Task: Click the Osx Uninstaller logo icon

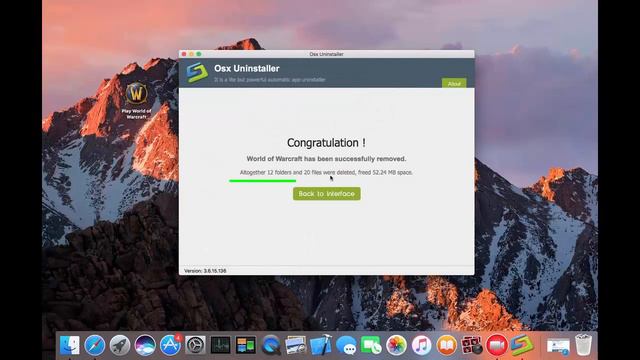Action: click(197, 73)
